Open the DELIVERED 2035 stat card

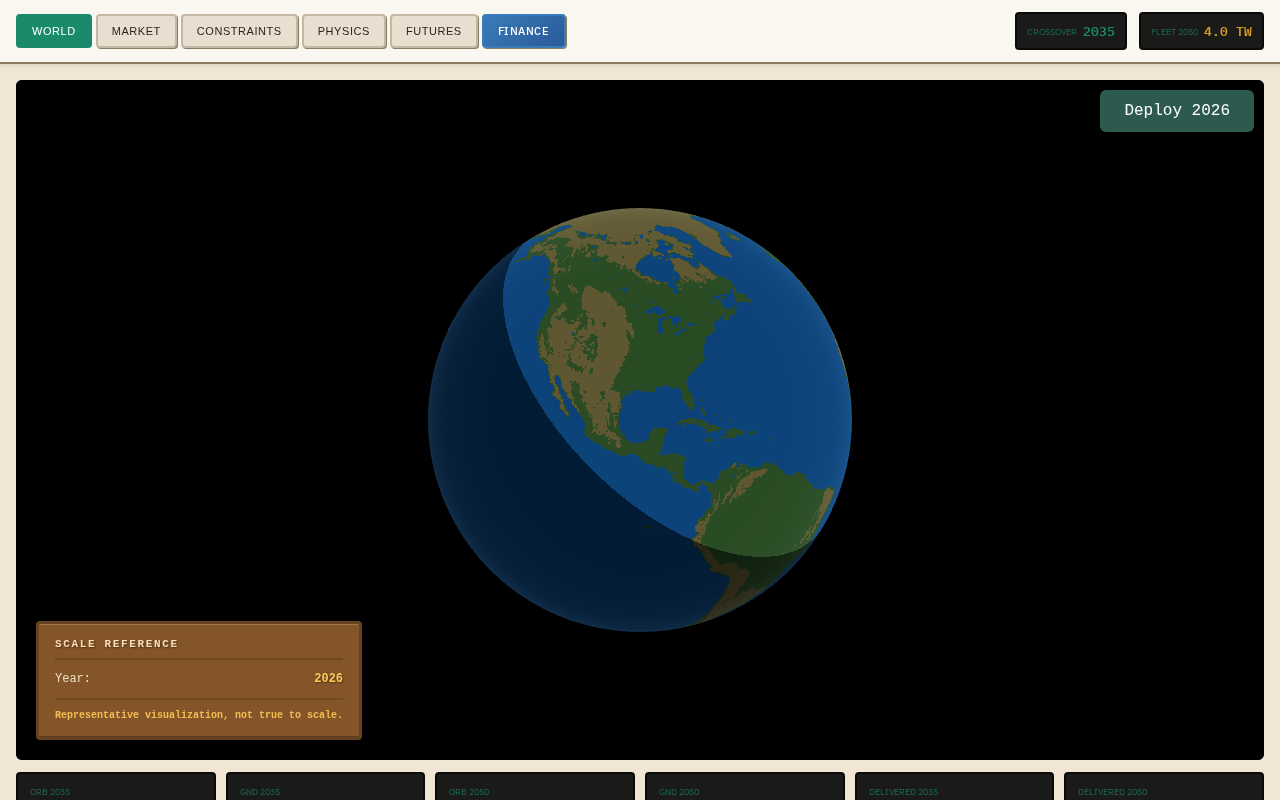pyautogui.click(x=954, y=786)
